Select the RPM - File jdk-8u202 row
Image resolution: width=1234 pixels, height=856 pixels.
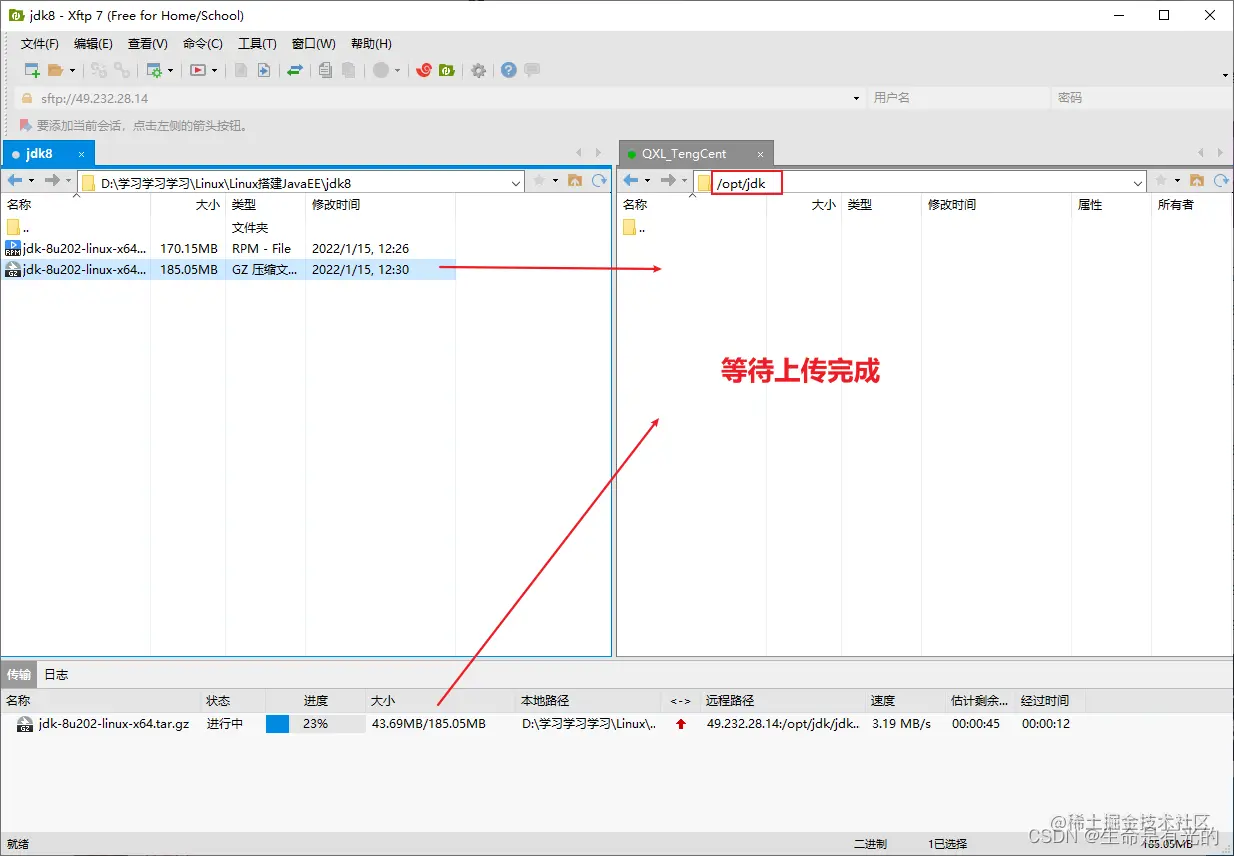(229, 248)
